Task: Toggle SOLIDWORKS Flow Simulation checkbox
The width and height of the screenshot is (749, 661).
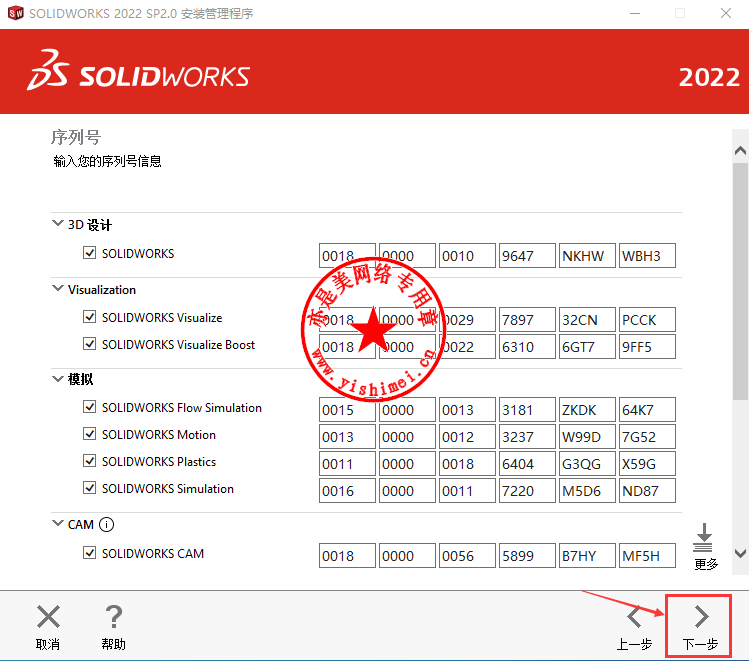Action: pos(89,407)
